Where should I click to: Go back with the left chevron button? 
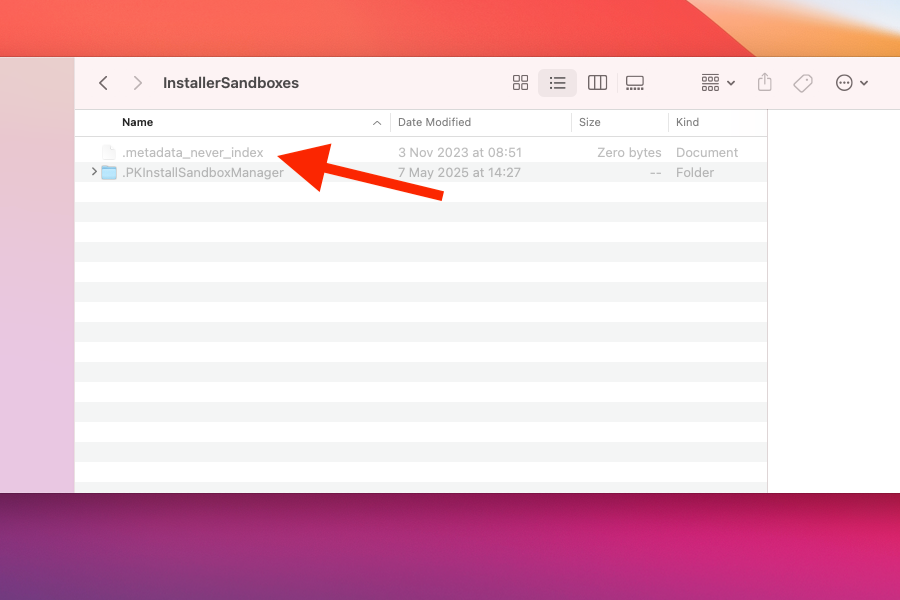point(103,83)
